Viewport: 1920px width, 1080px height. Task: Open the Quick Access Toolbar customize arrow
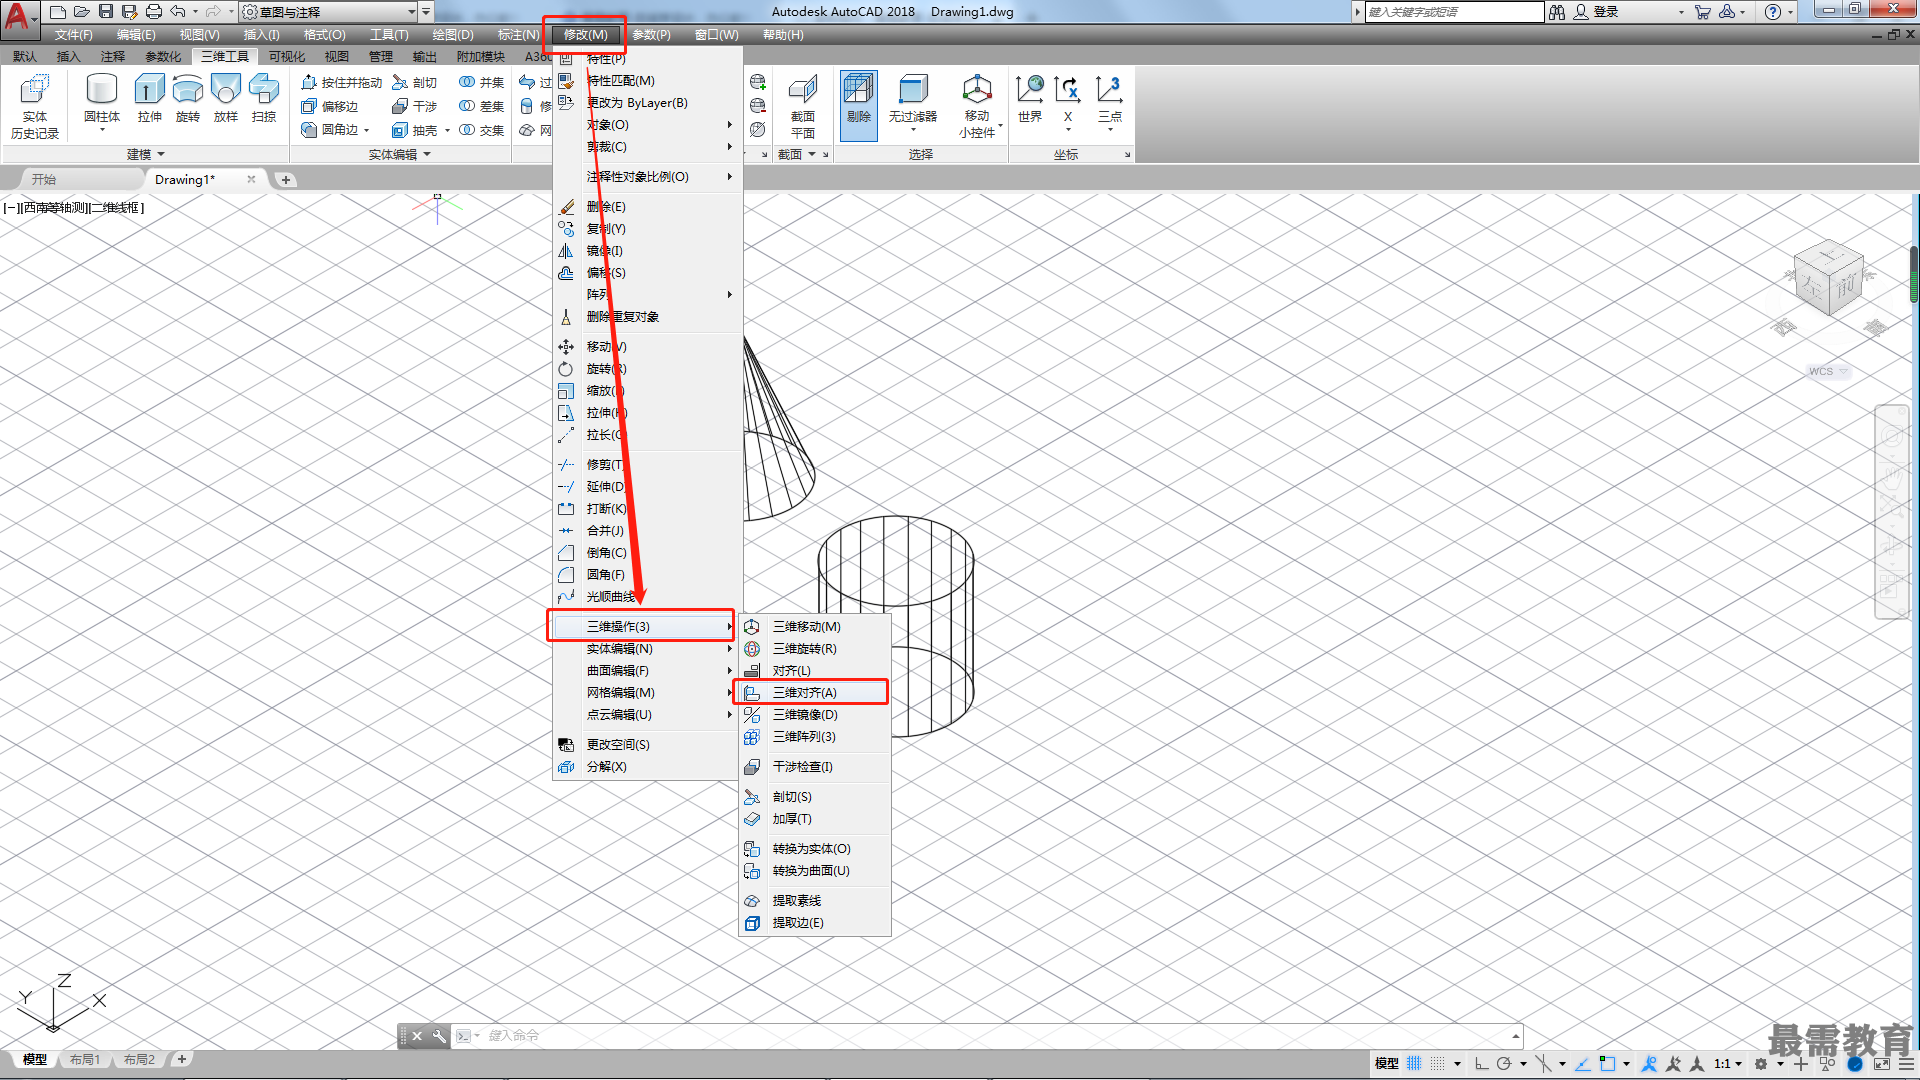(x=426, y=12)
